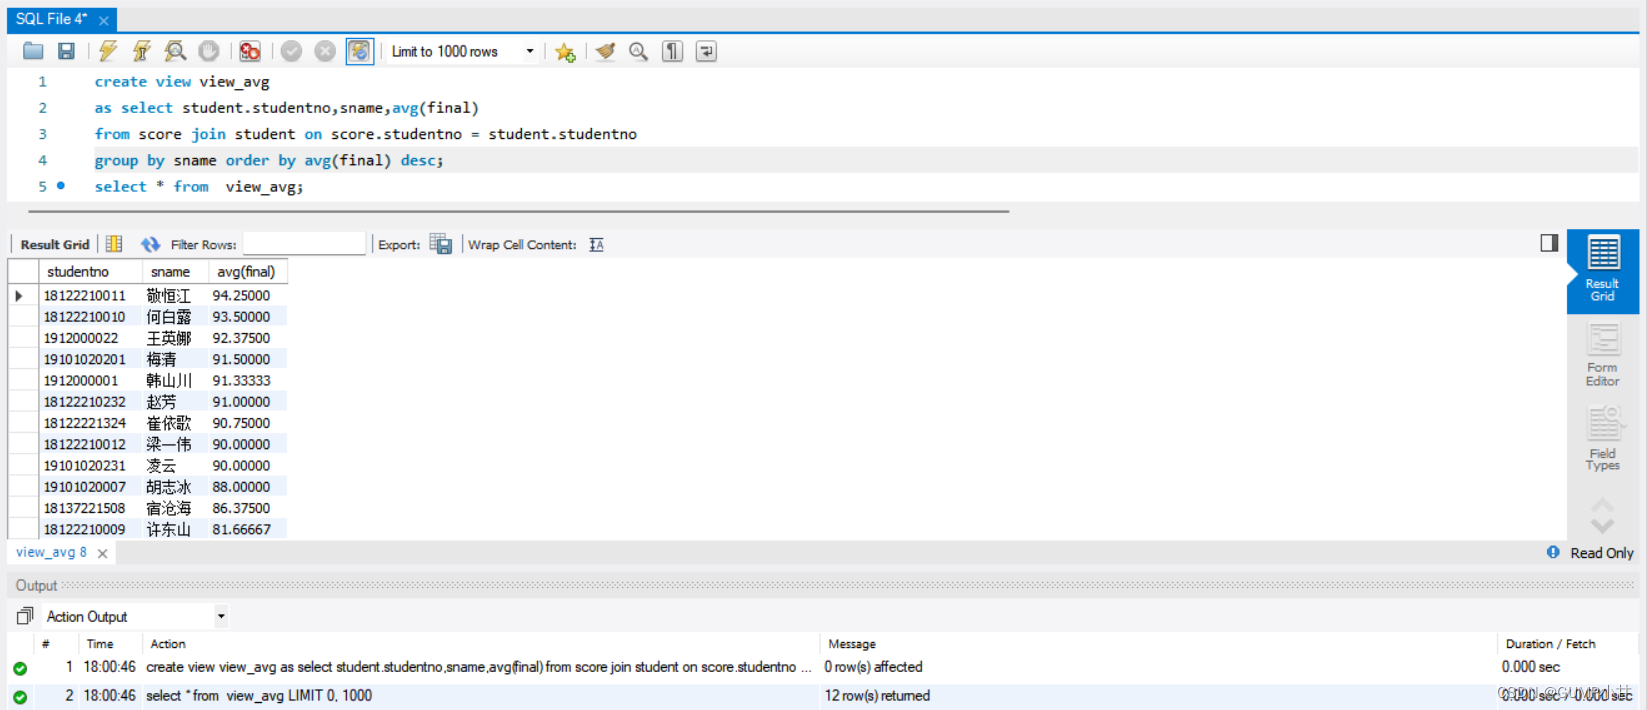This screenshot has height=710, width=1647.
Task: Toggle auto-commit mode
Action: click(360, 51)
